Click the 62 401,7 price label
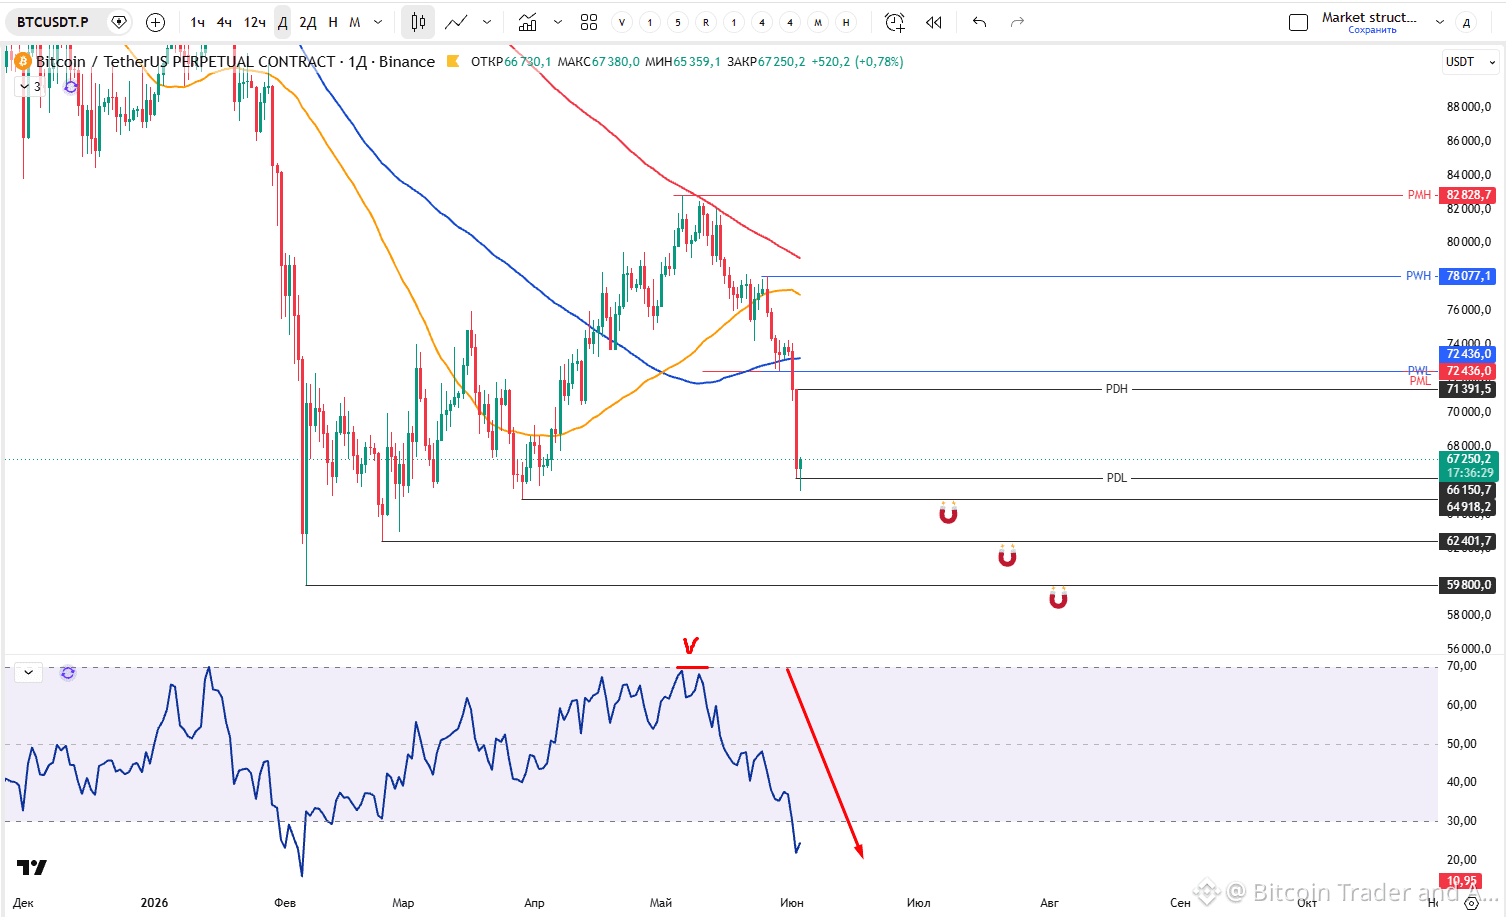The width and height of the screenshot is (1506, 917). point(1467,541)
